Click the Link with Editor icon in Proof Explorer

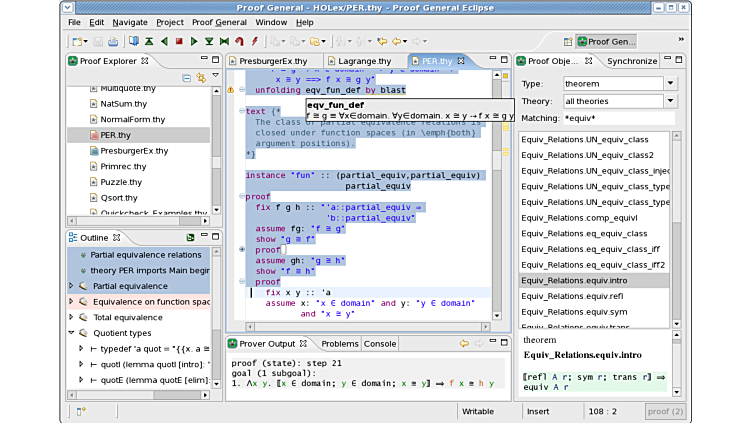[x=201, y=77]
